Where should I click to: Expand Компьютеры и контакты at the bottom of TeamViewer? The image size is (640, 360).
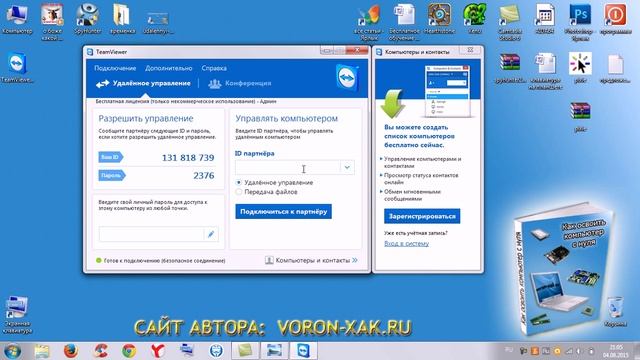point(311,260)
